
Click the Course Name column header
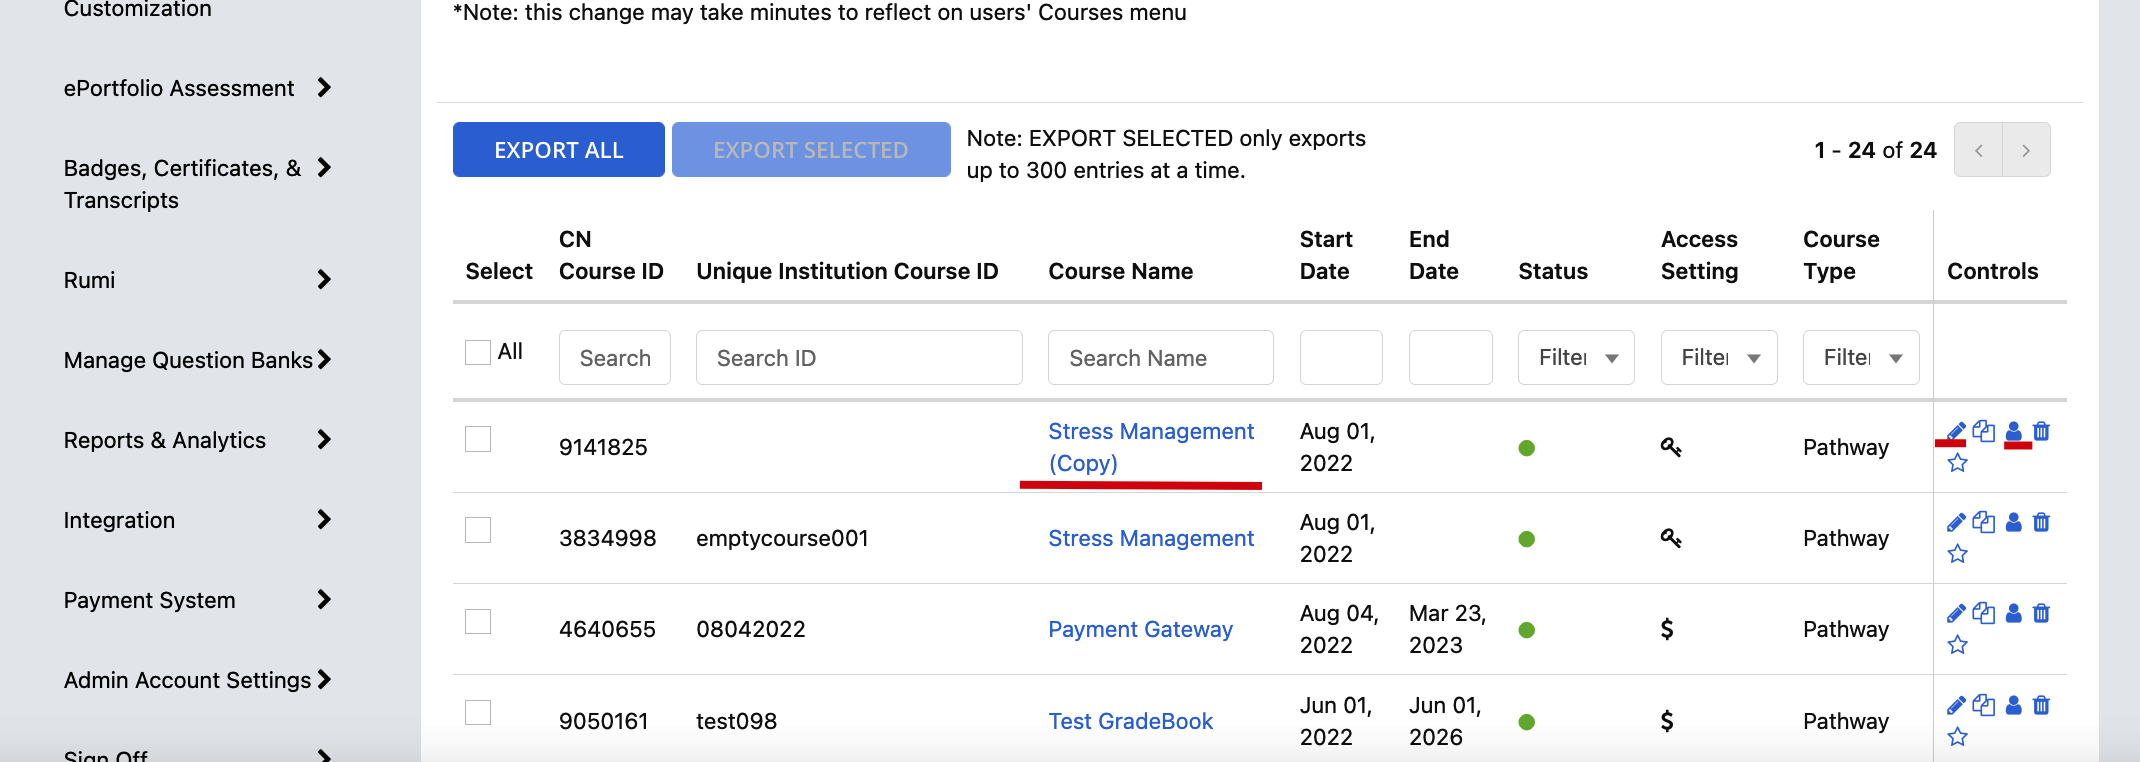pyautogui.click(x=1121, y=271)
